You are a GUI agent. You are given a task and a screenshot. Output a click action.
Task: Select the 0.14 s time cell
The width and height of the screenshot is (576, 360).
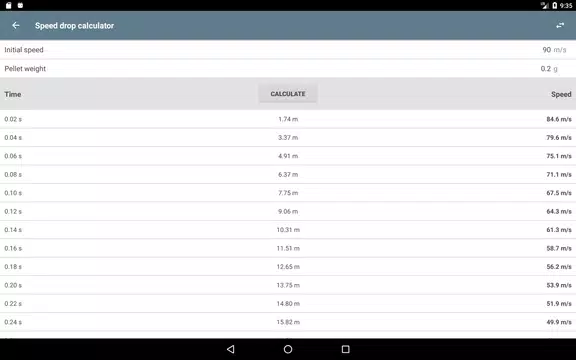coord(13,230)
